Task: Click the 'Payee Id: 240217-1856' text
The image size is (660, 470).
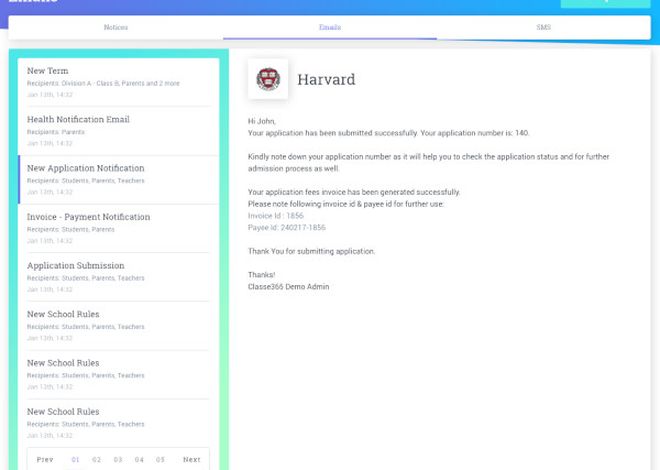Action: (287, 228)
